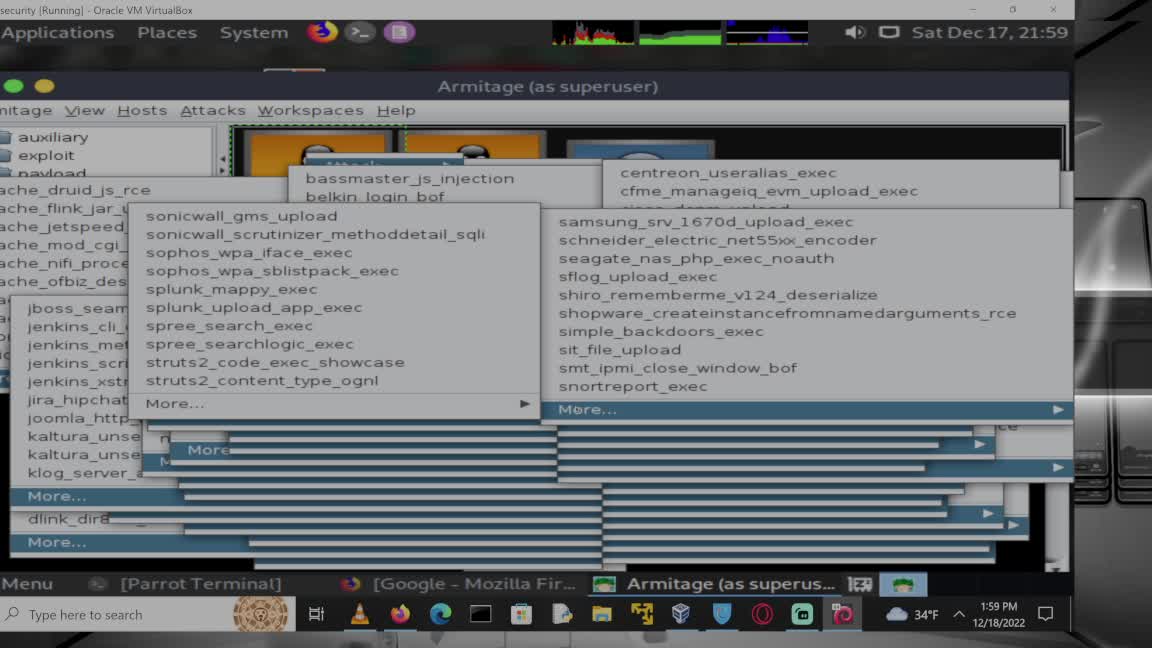Launch VLC from the Windows taskbar
This screenshot has height=648, width=1152.
point(359,614)
